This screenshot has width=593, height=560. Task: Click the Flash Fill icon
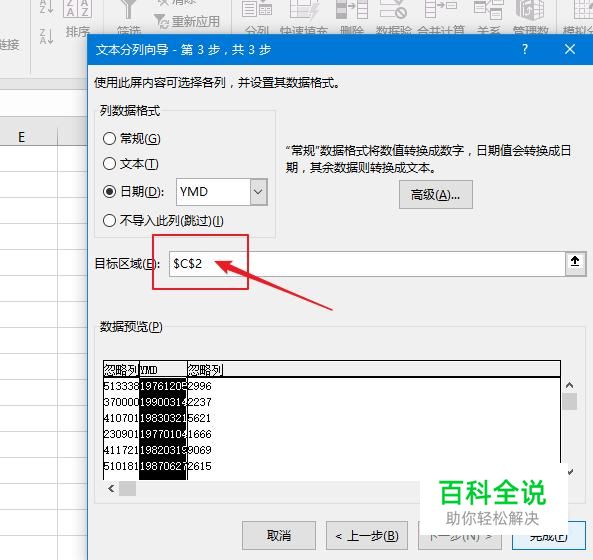pos(304,10)
